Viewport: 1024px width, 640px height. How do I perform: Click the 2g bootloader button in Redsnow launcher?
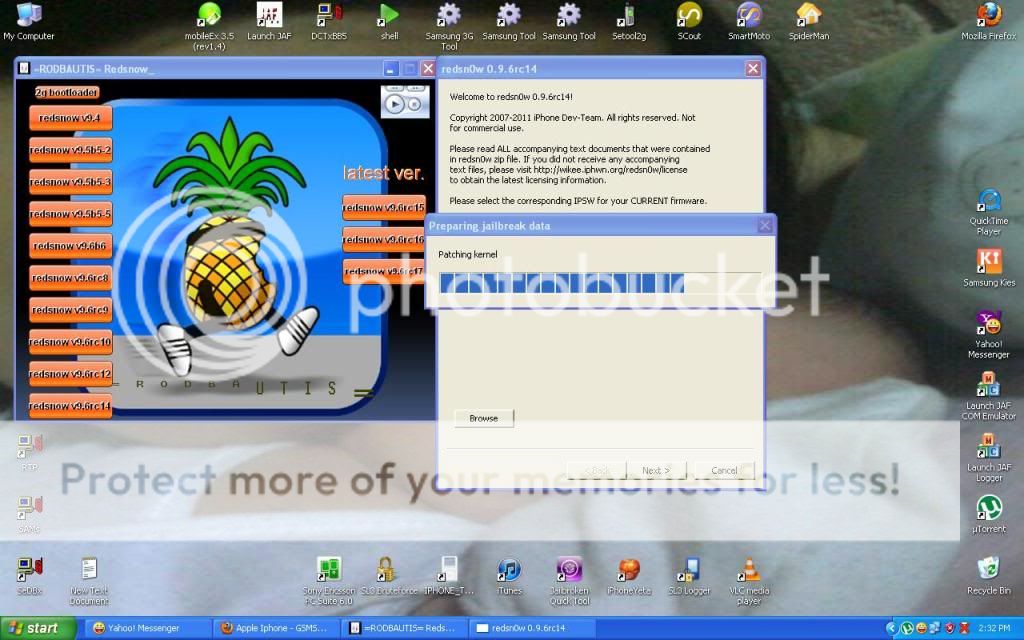pos(67,93)
